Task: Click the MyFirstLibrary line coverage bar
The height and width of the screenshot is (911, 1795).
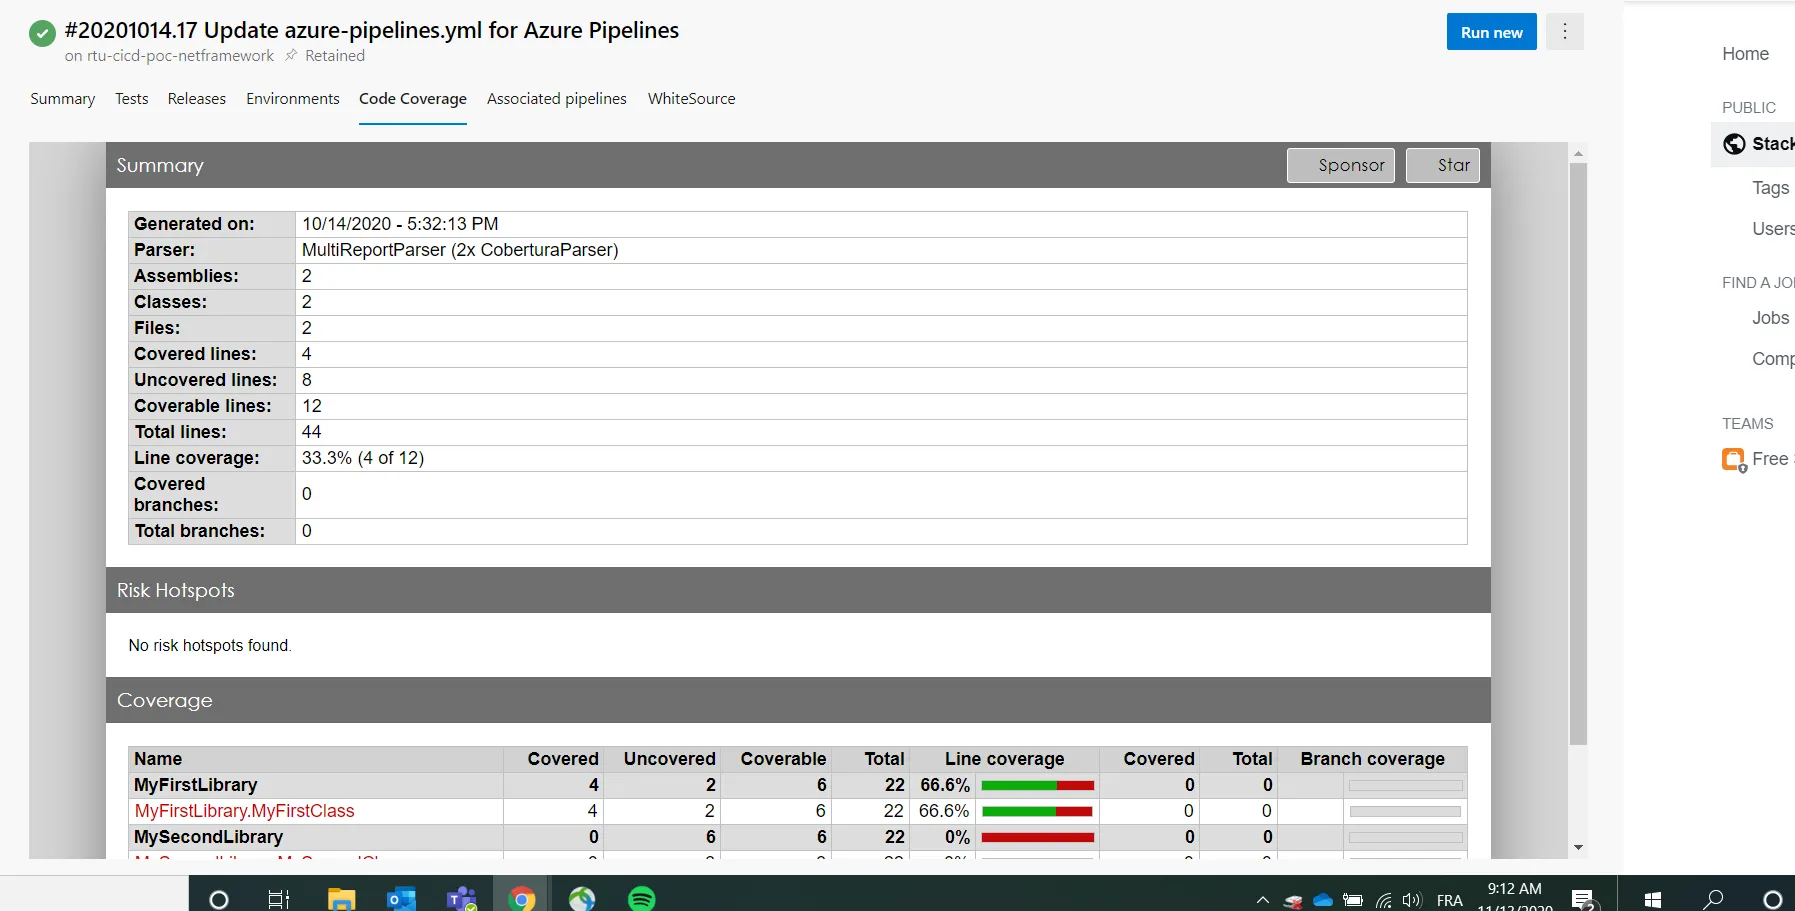Action: tap(1038, 785)
